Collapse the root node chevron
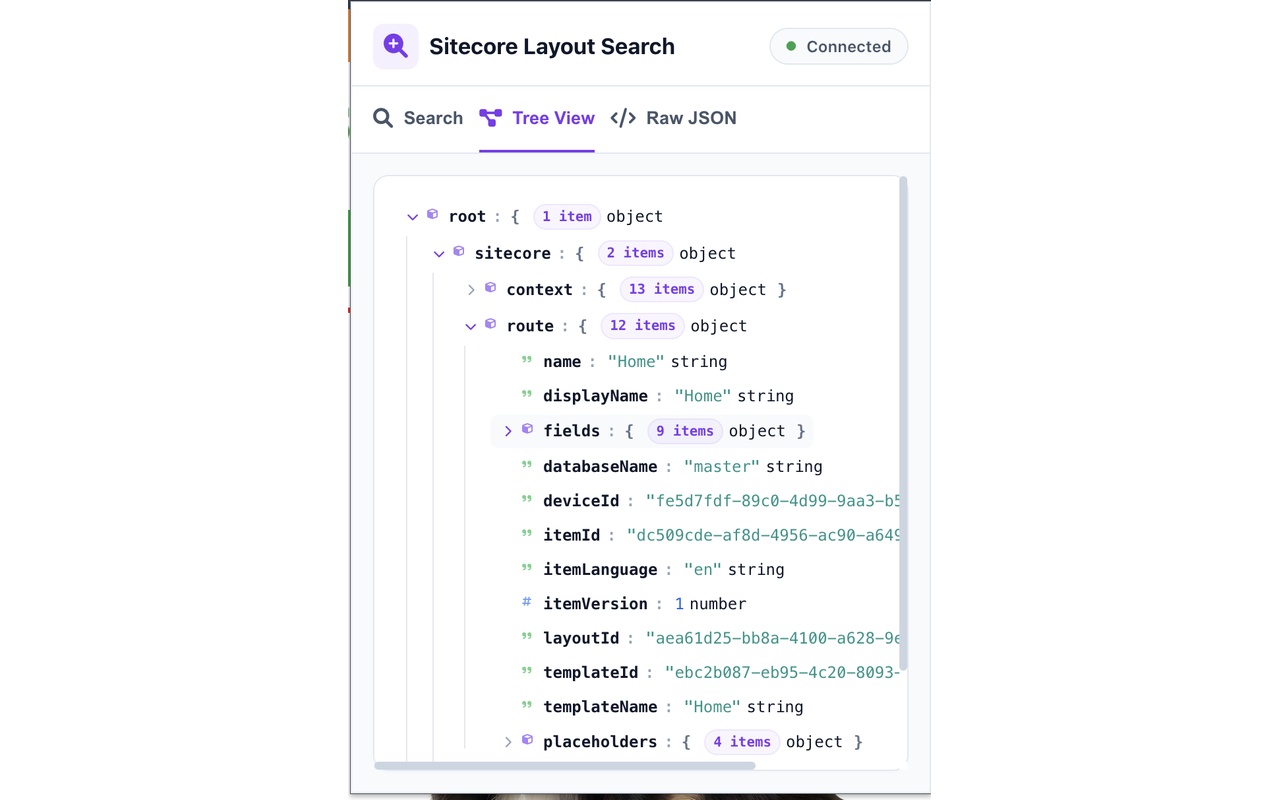1280x800 pixels. (x=413, y=217)
